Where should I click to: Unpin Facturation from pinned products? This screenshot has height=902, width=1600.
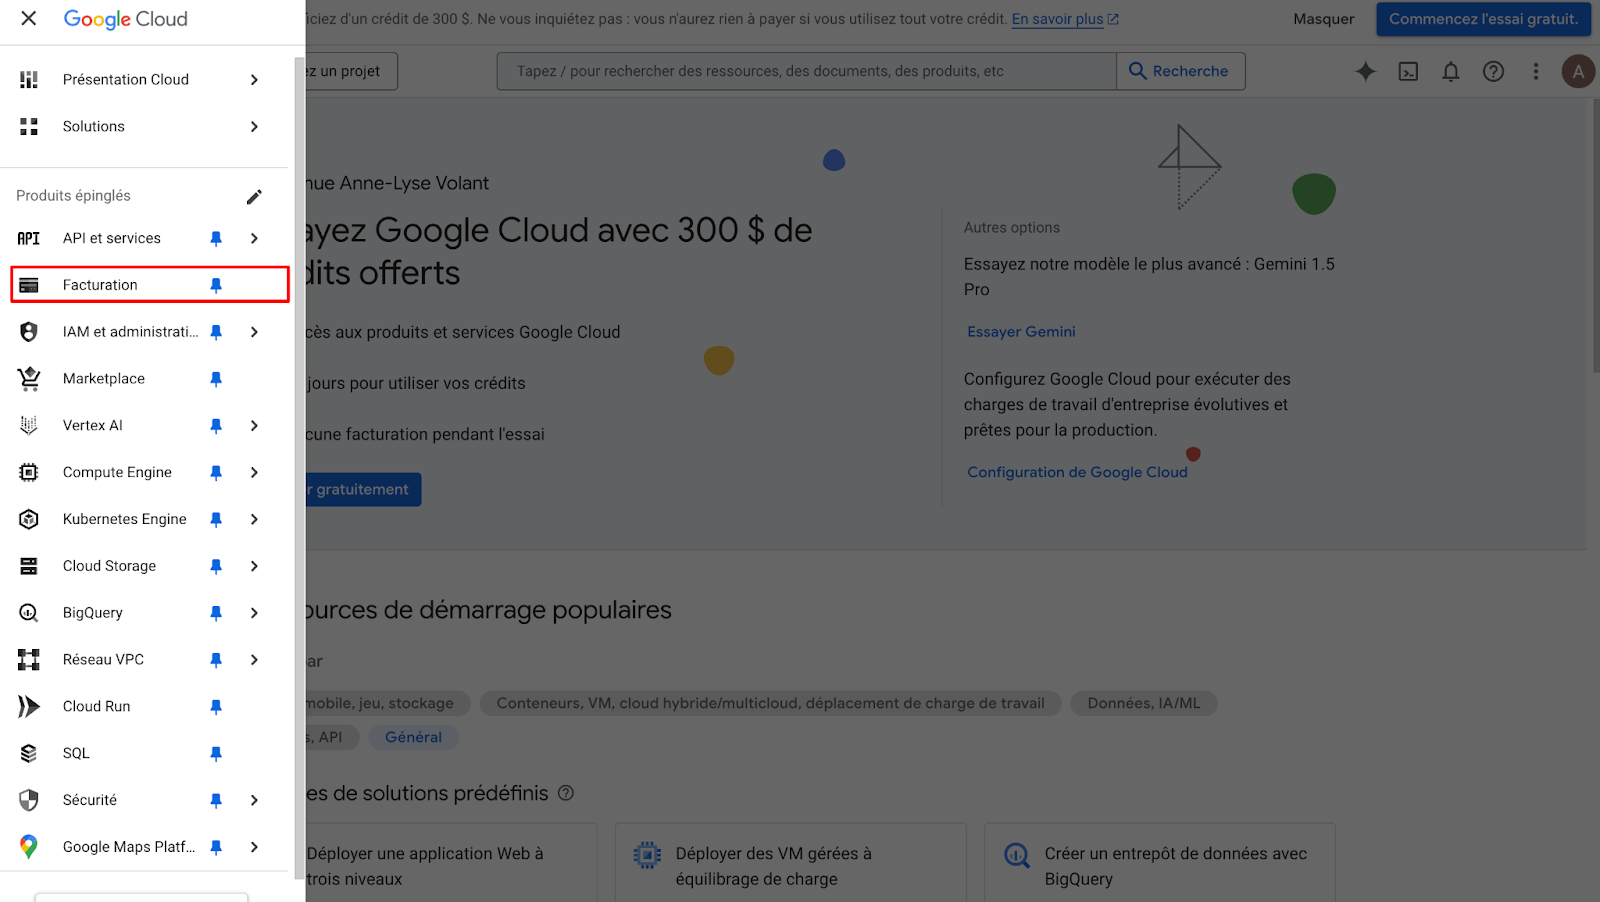216,285
